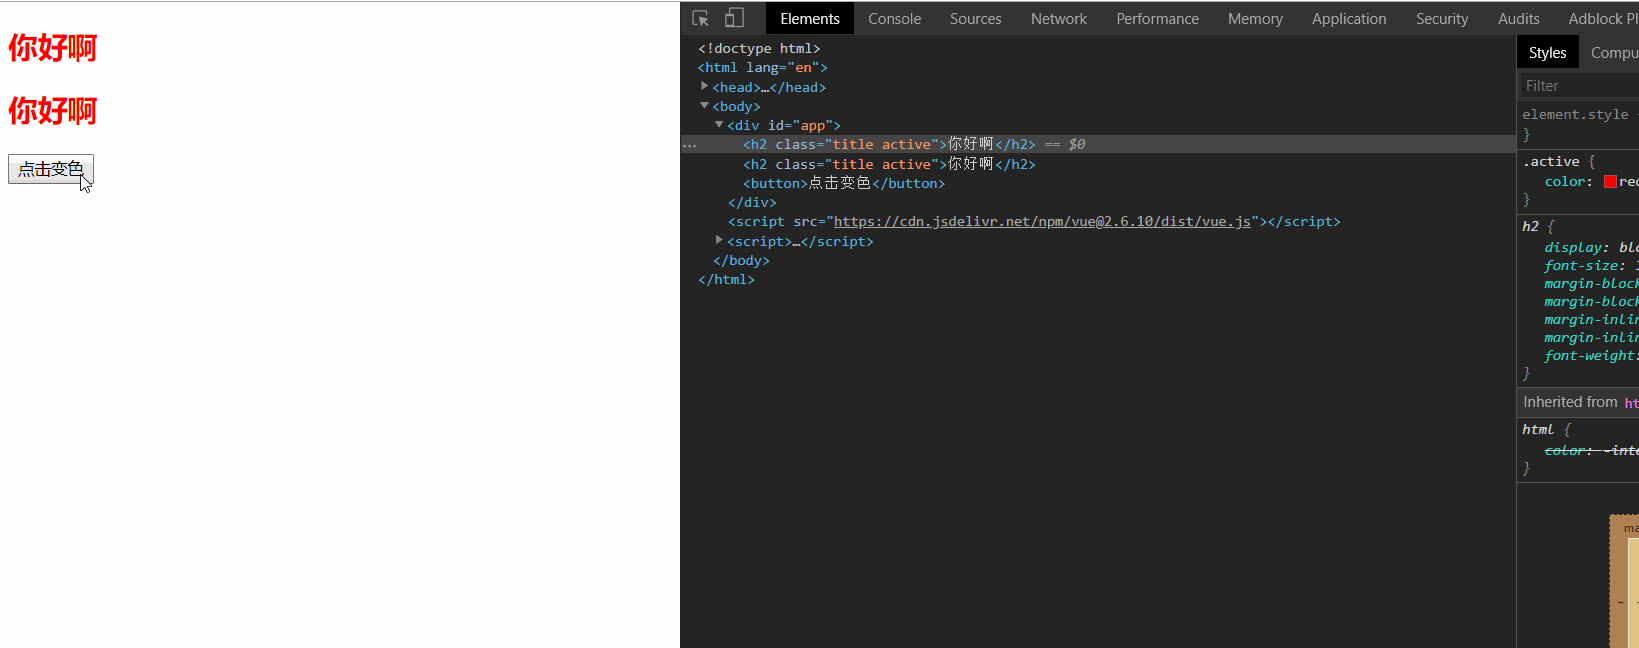The image size is (1639, 648).
Task: Click the .active selector in Styles pane
Action: coord(1551,162)
